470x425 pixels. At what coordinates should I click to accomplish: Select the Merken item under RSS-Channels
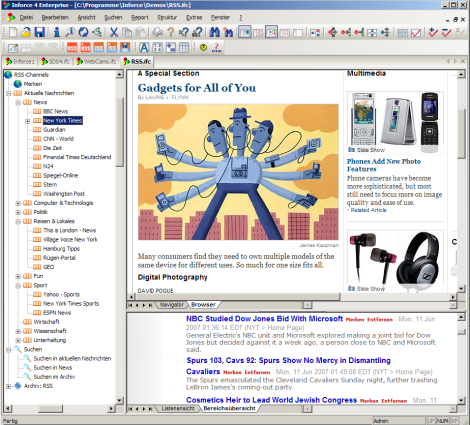(x=33, y=84)
